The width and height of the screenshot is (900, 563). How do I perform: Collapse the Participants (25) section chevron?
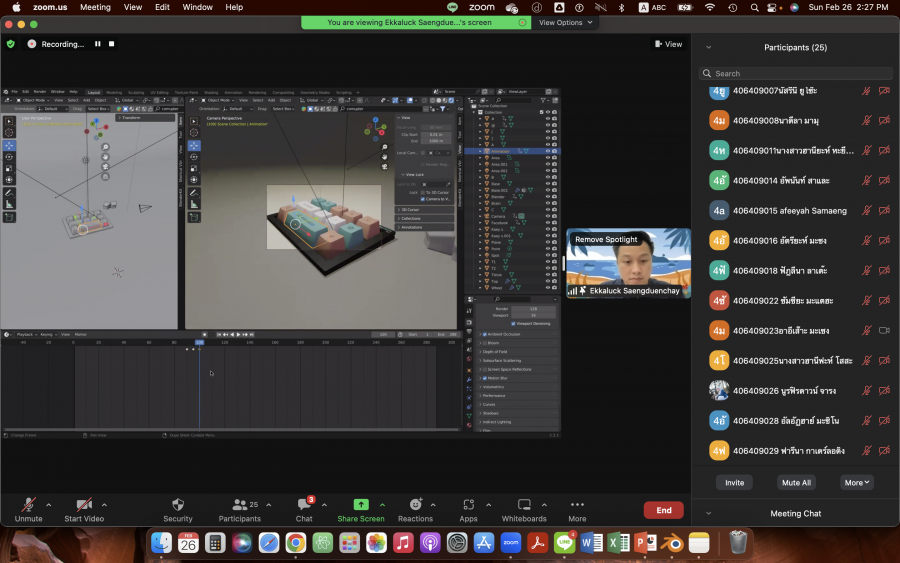(x=708, y=47)
